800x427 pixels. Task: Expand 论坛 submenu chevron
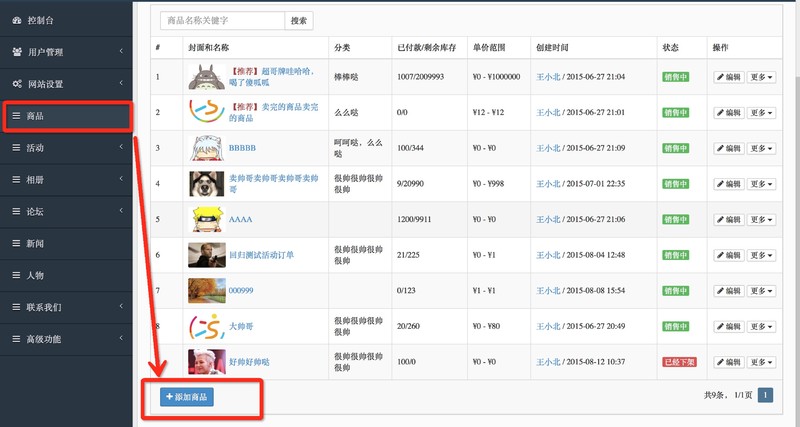pyautogui.click(x=121, y=210)
